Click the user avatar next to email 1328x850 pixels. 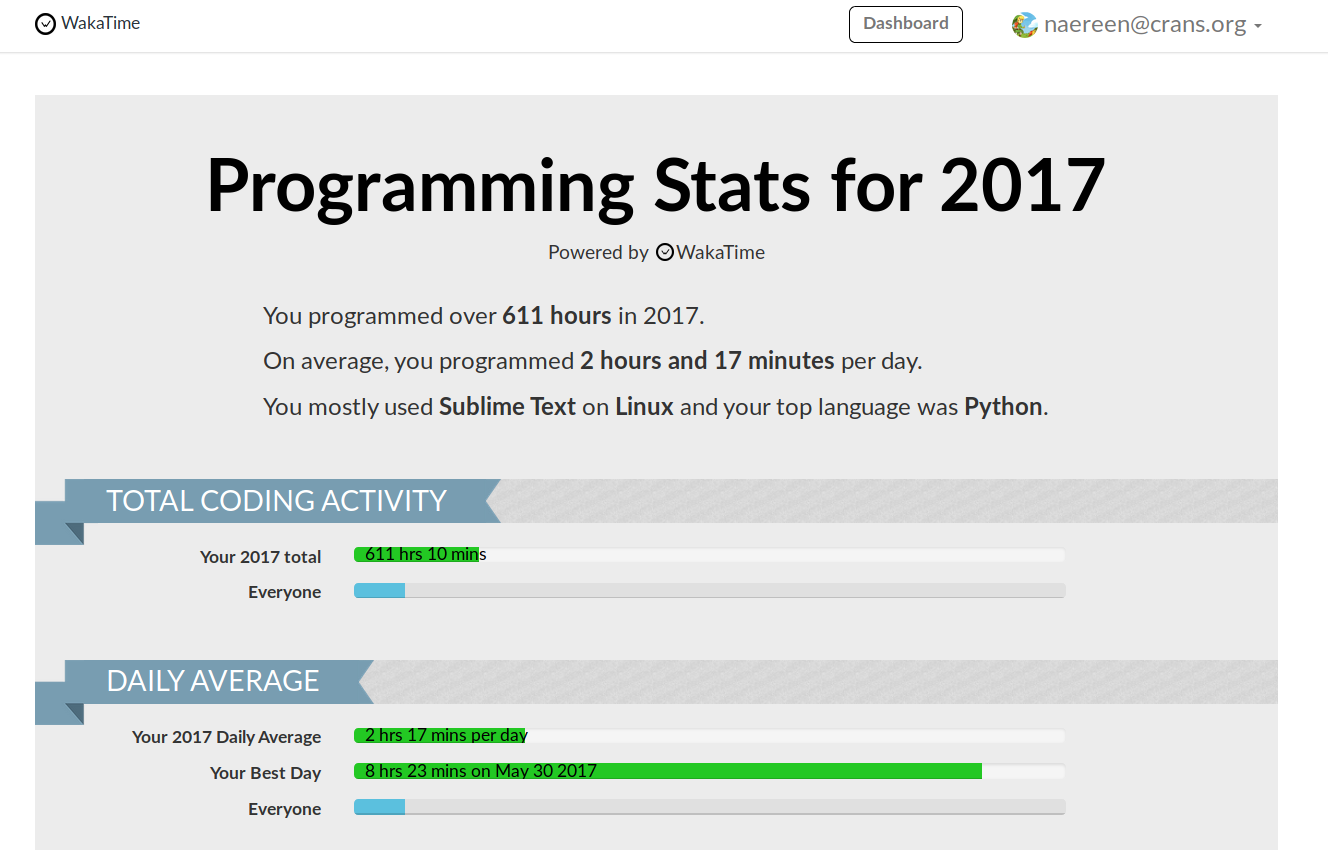(1024, 25)
